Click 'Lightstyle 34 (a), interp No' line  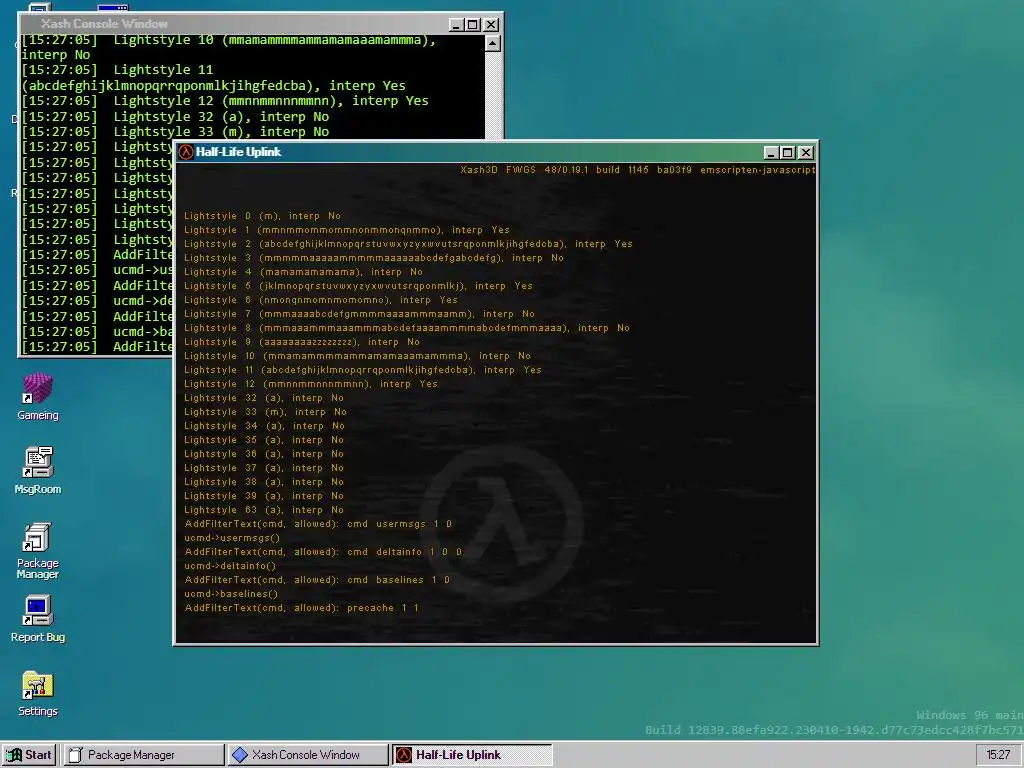264,426
